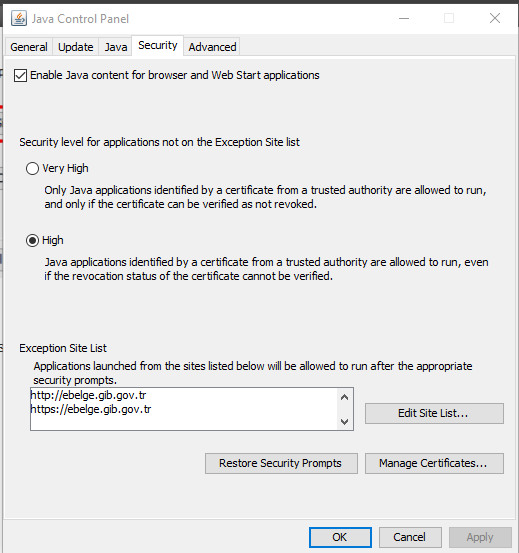Click the site list scroll up arrow
This screenshot has width=519, height=553.
344,397
